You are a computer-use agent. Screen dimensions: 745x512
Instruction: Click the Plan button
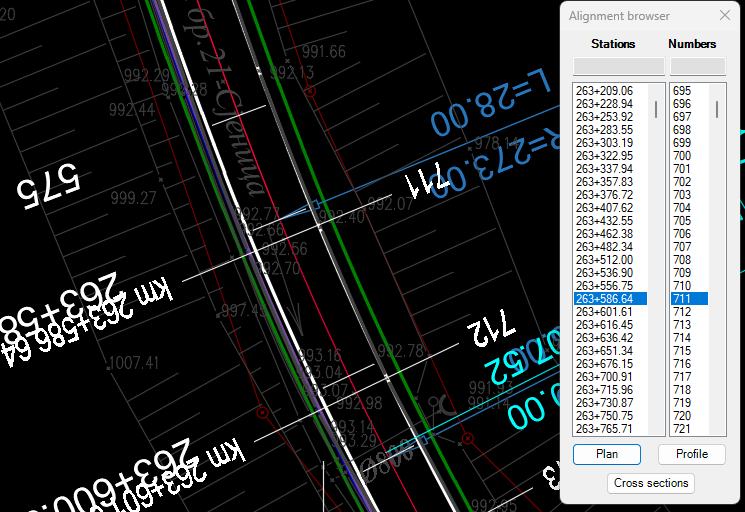coord(606,454)
